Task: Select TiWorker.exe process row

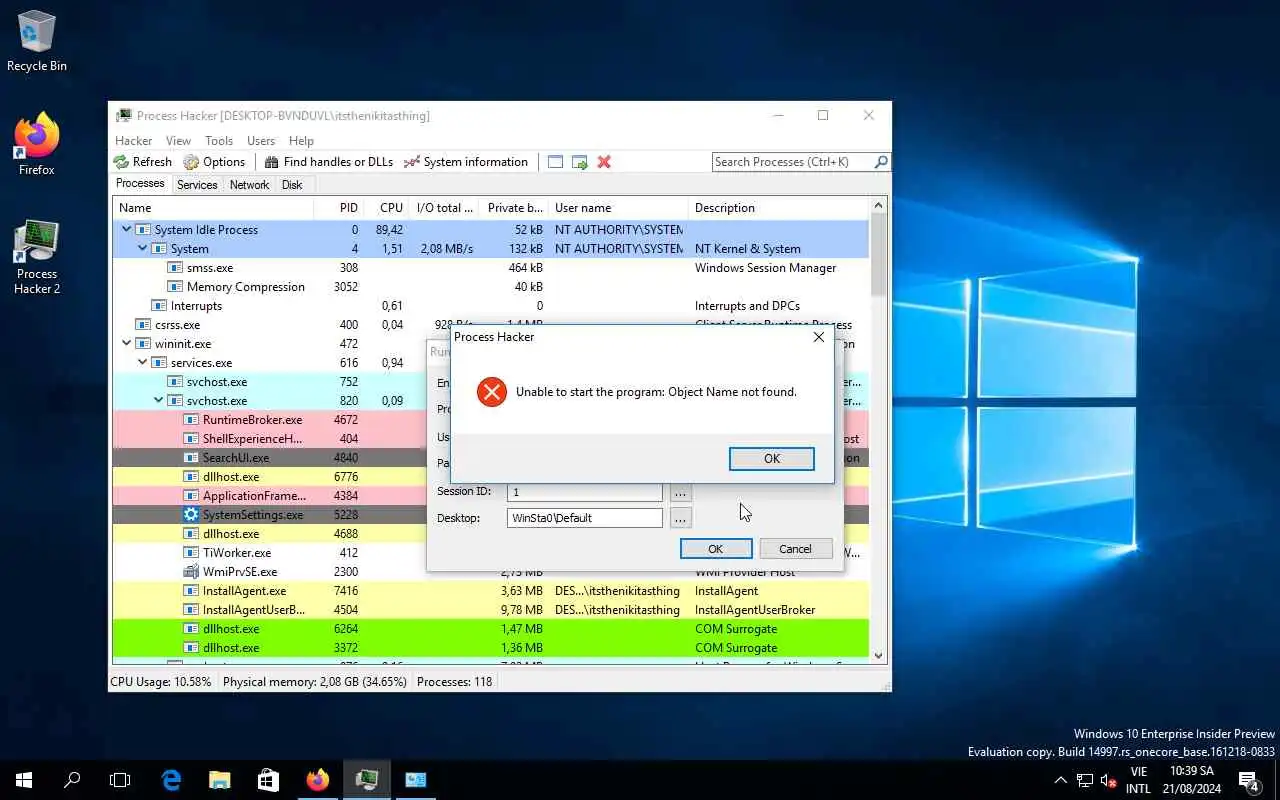Action: [x=491, y=552]
